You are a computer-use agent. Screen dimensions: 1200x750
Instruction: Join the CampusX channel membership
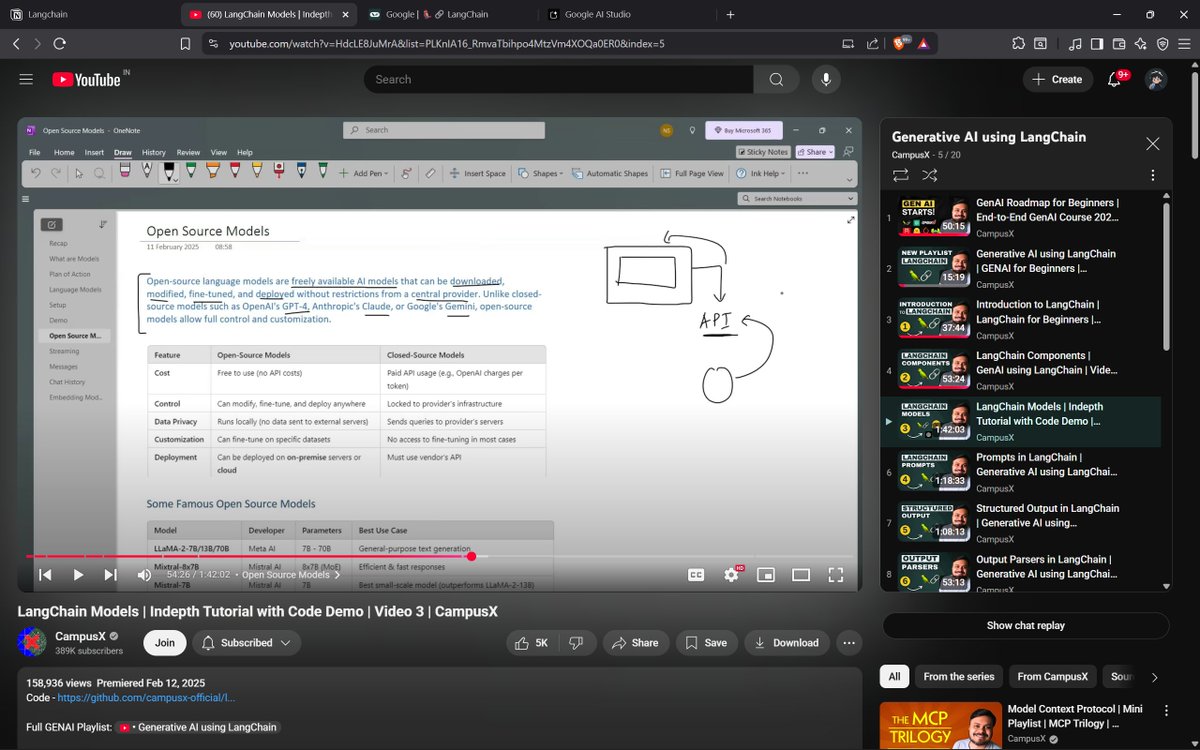coord(164,643)
